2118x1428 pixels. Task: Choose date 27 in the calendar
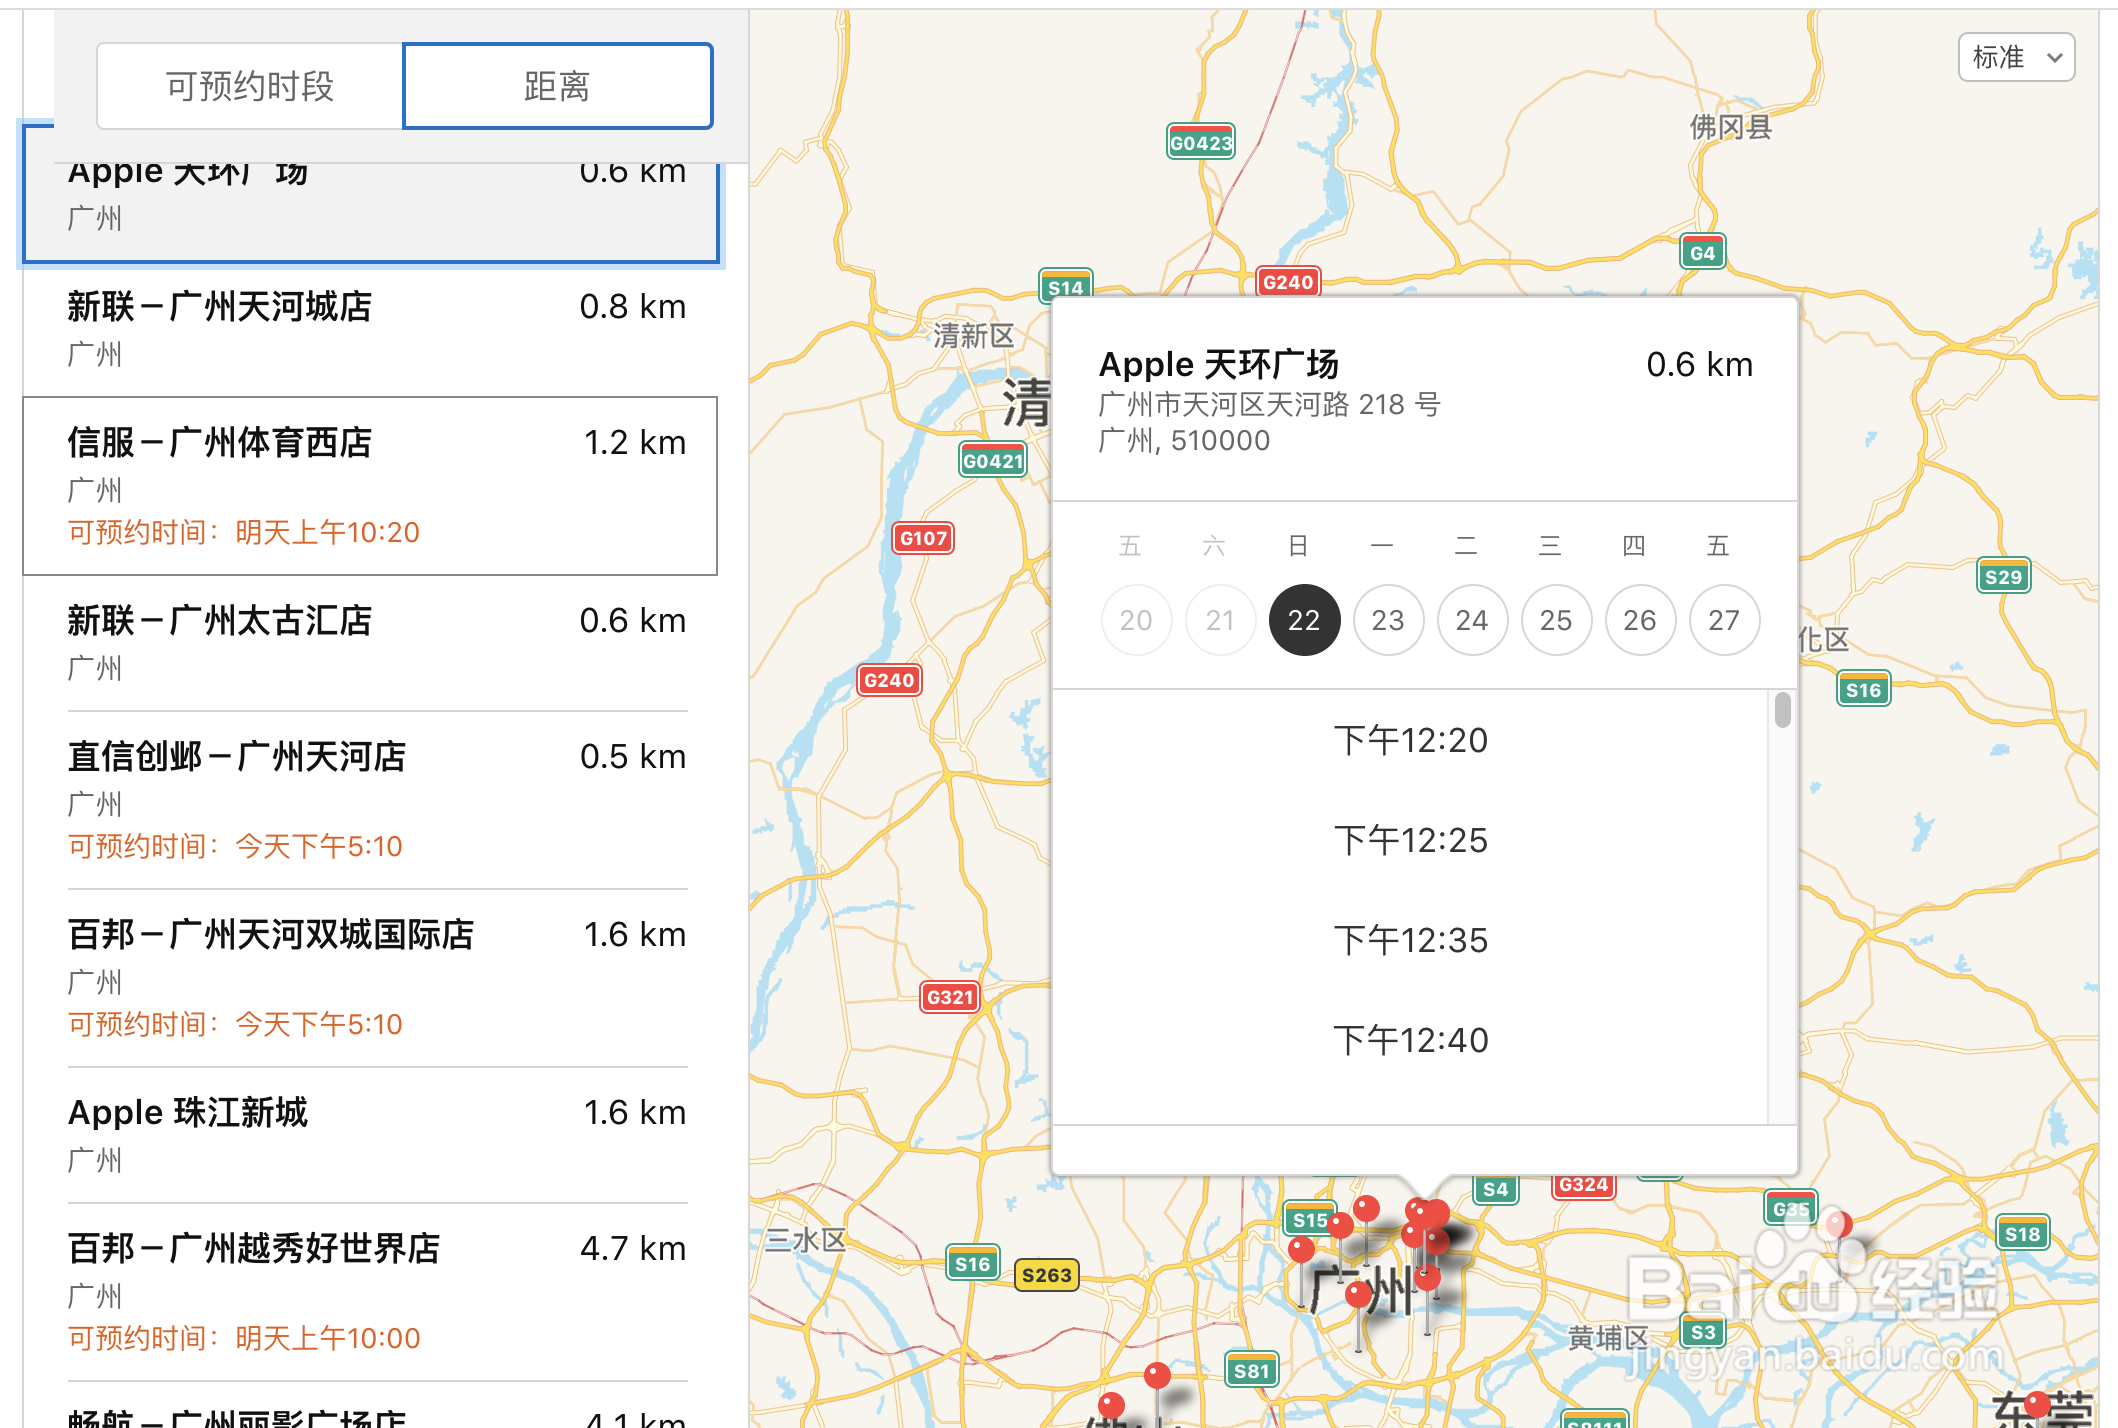[1723, 620]
